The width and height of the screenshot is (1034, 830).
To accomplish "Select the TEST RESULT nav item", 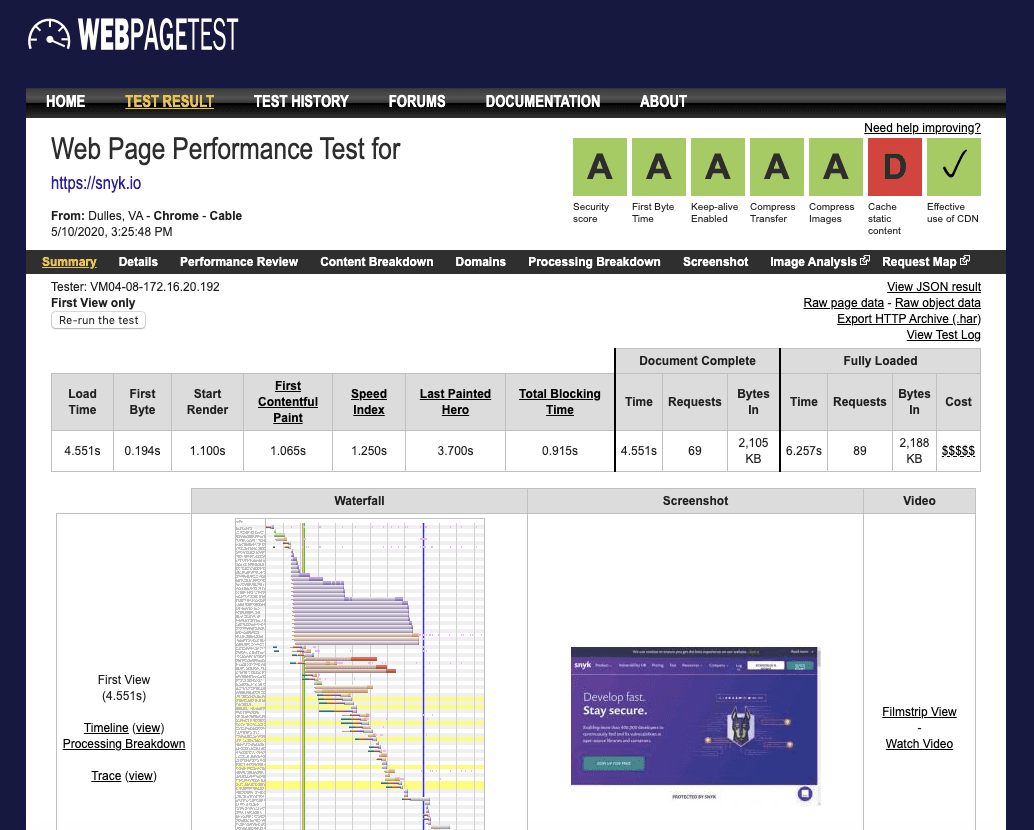I will tap(169, 102).
